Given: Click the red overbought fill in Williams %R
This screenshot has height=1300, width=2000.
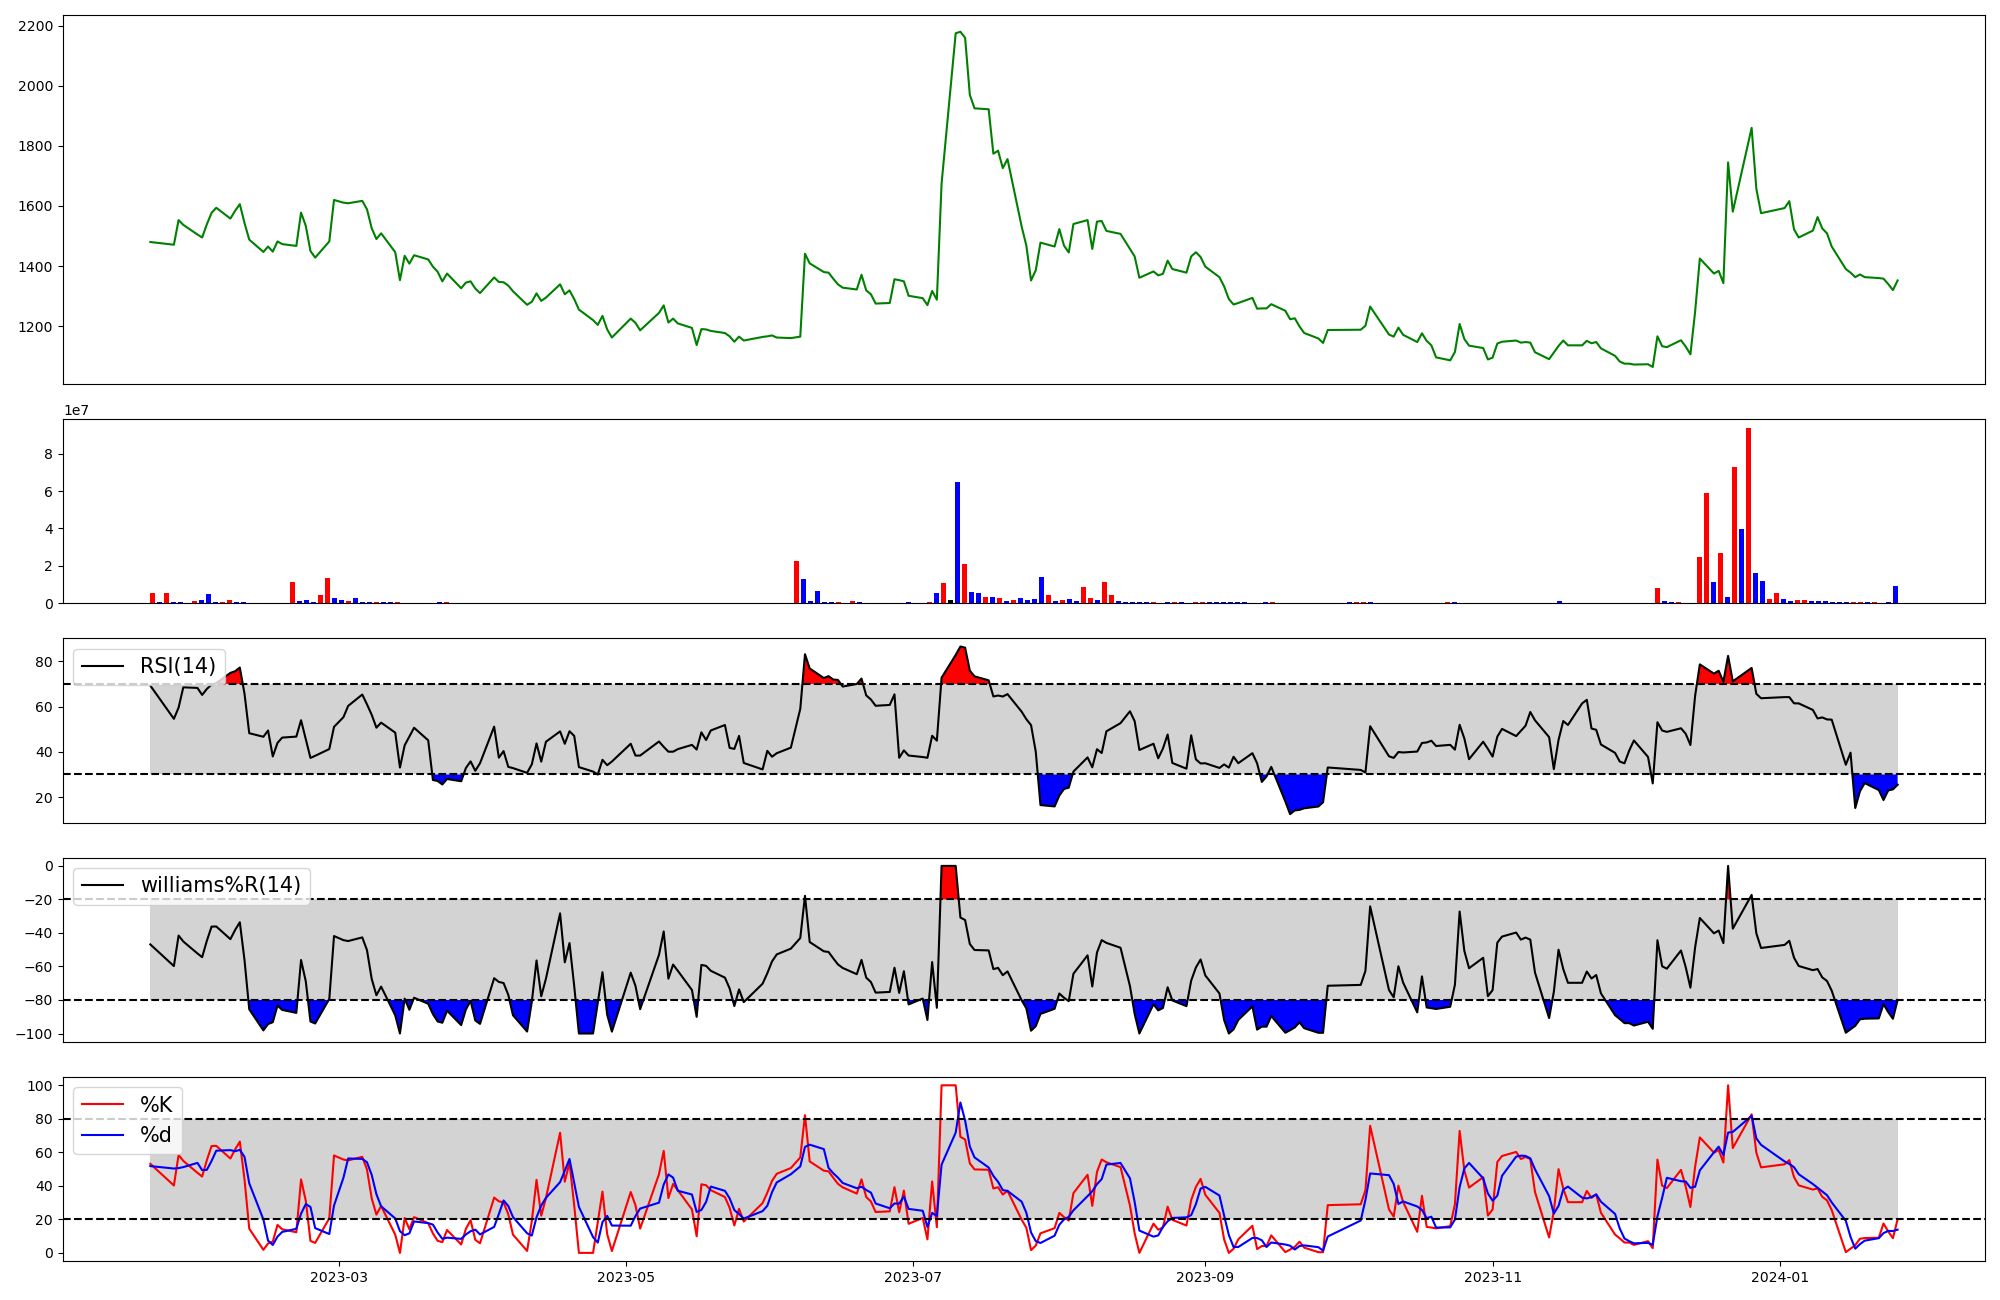Looking at the screenshot, I should click(949, 881).
